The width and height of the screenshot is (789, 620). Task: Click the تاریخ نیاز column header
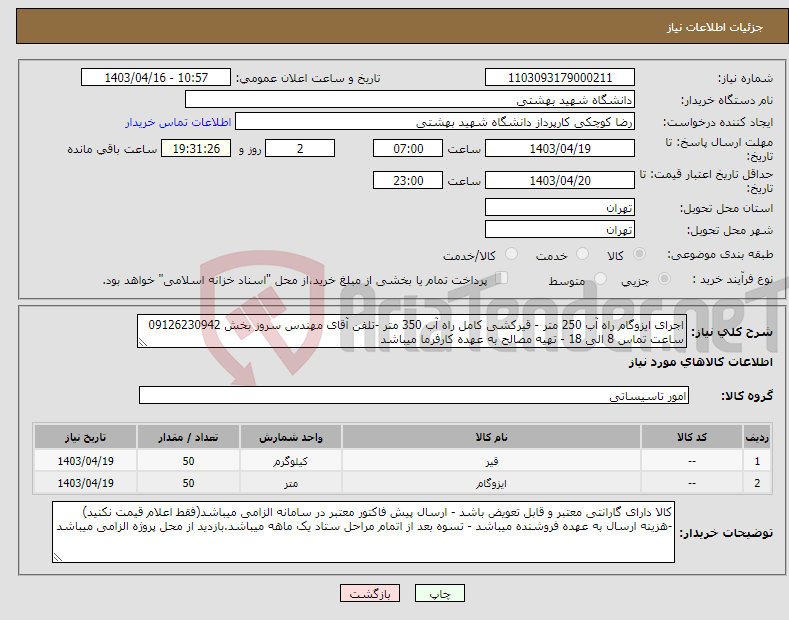click(x=85, y=437)
